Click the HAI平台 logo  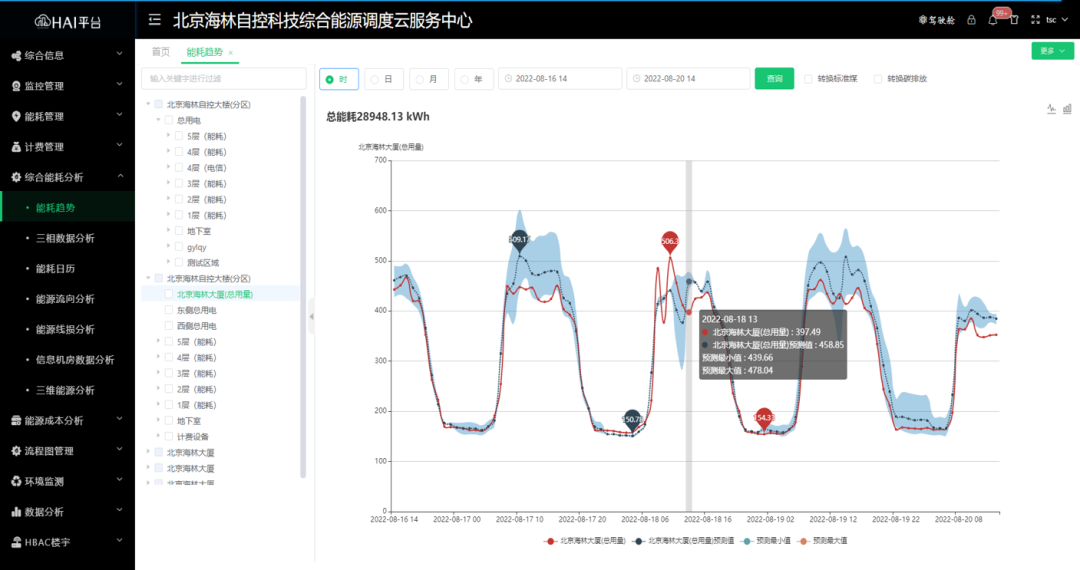coord(68,22)
